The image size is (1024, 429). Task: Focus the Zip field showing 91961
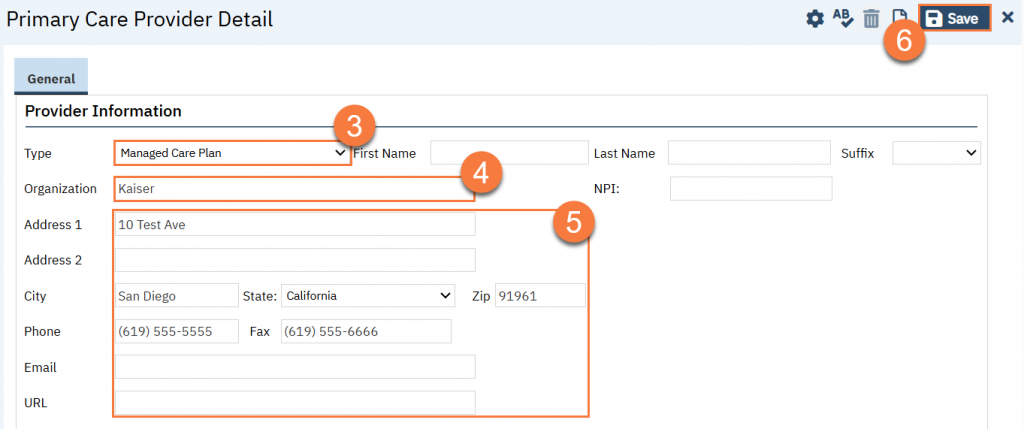tap(539, 296)
